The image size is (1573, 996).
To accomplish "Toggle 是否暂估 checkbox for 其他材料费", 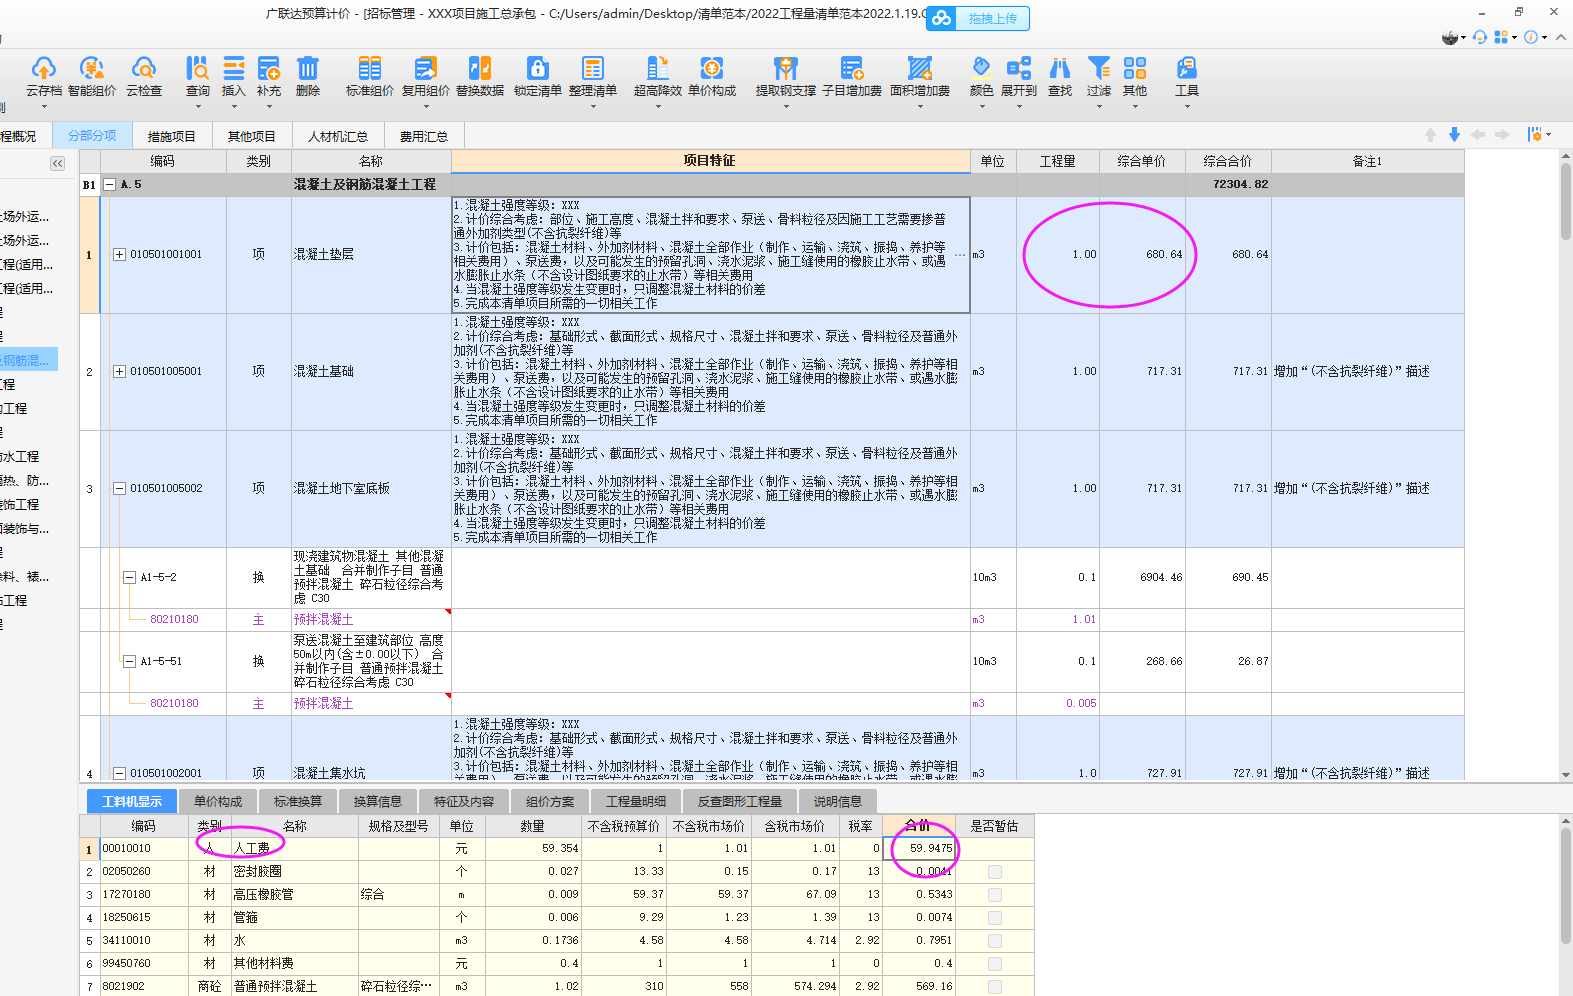I will tap(994, 964).
